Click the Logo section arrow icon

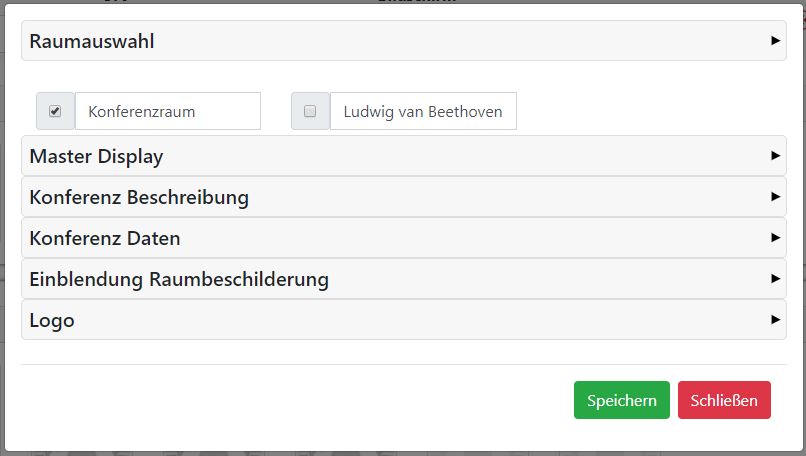click(775, 320)
